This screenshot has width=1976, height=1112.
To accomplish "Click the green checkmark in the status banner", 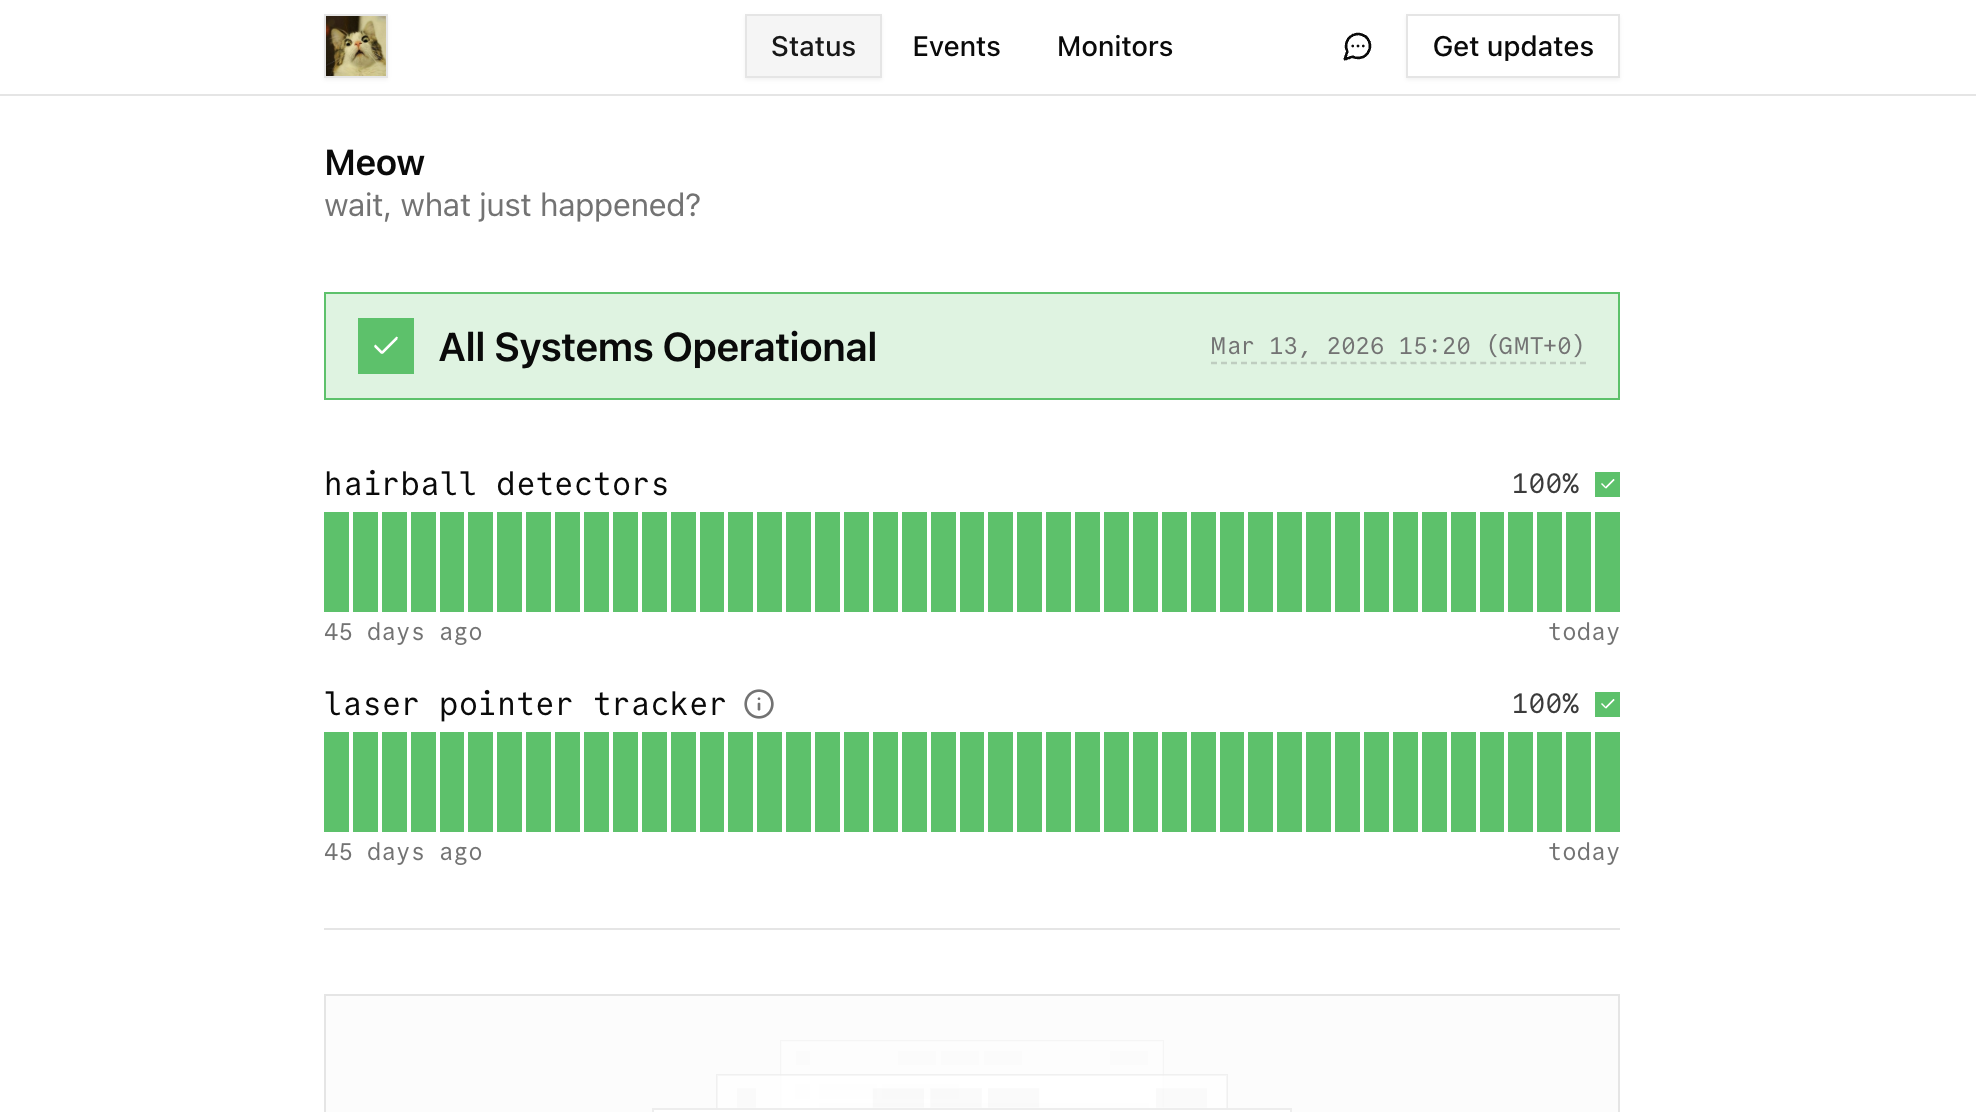I will point(386,347).
